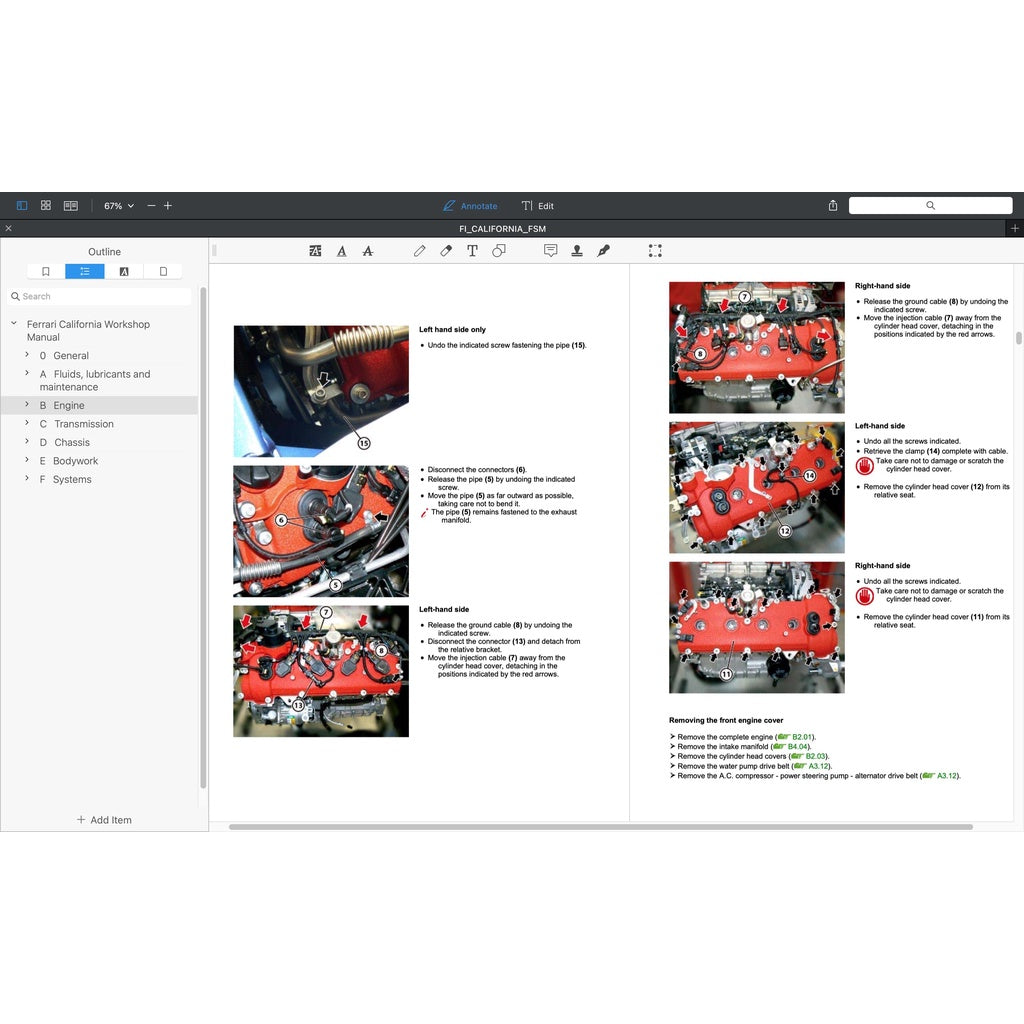1024x1024 pixels.
Task: Add a note comment annotation
Action: (551, 251)
